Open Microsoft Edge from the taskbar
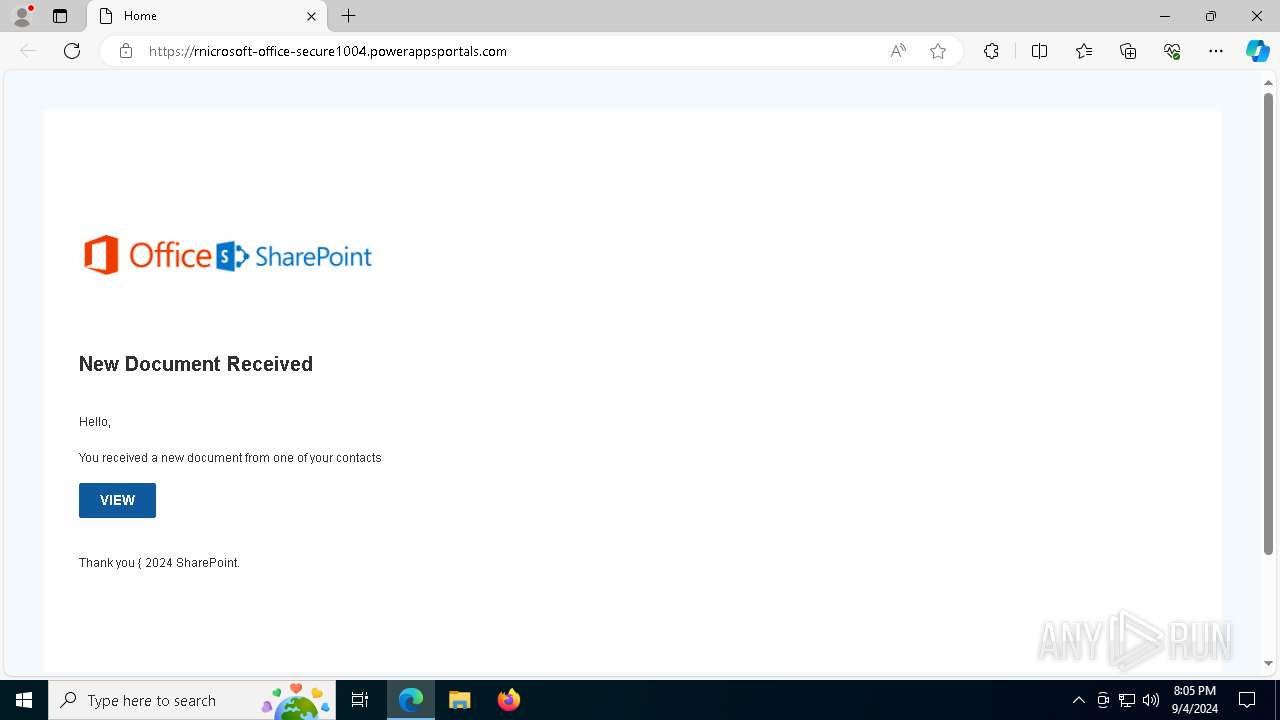The width and height of the screenshot is (1280, 720). coord(411,700)
